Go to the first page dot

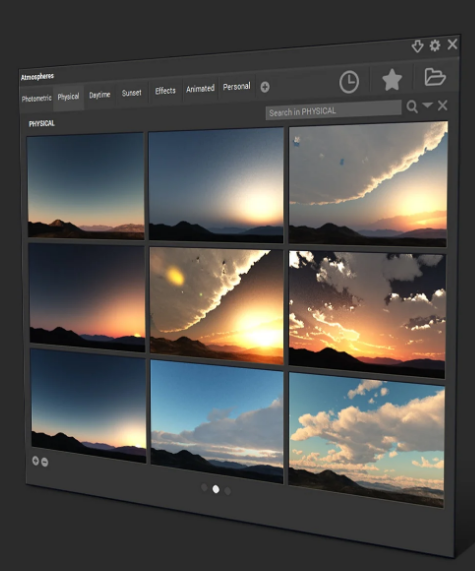(204, 487)
